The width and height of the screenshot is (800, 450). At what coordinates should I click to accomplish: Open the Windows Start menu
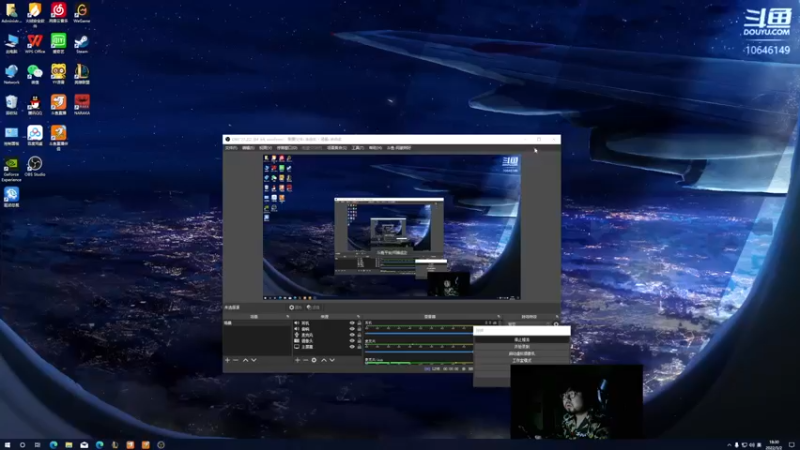tap(7, 445)
